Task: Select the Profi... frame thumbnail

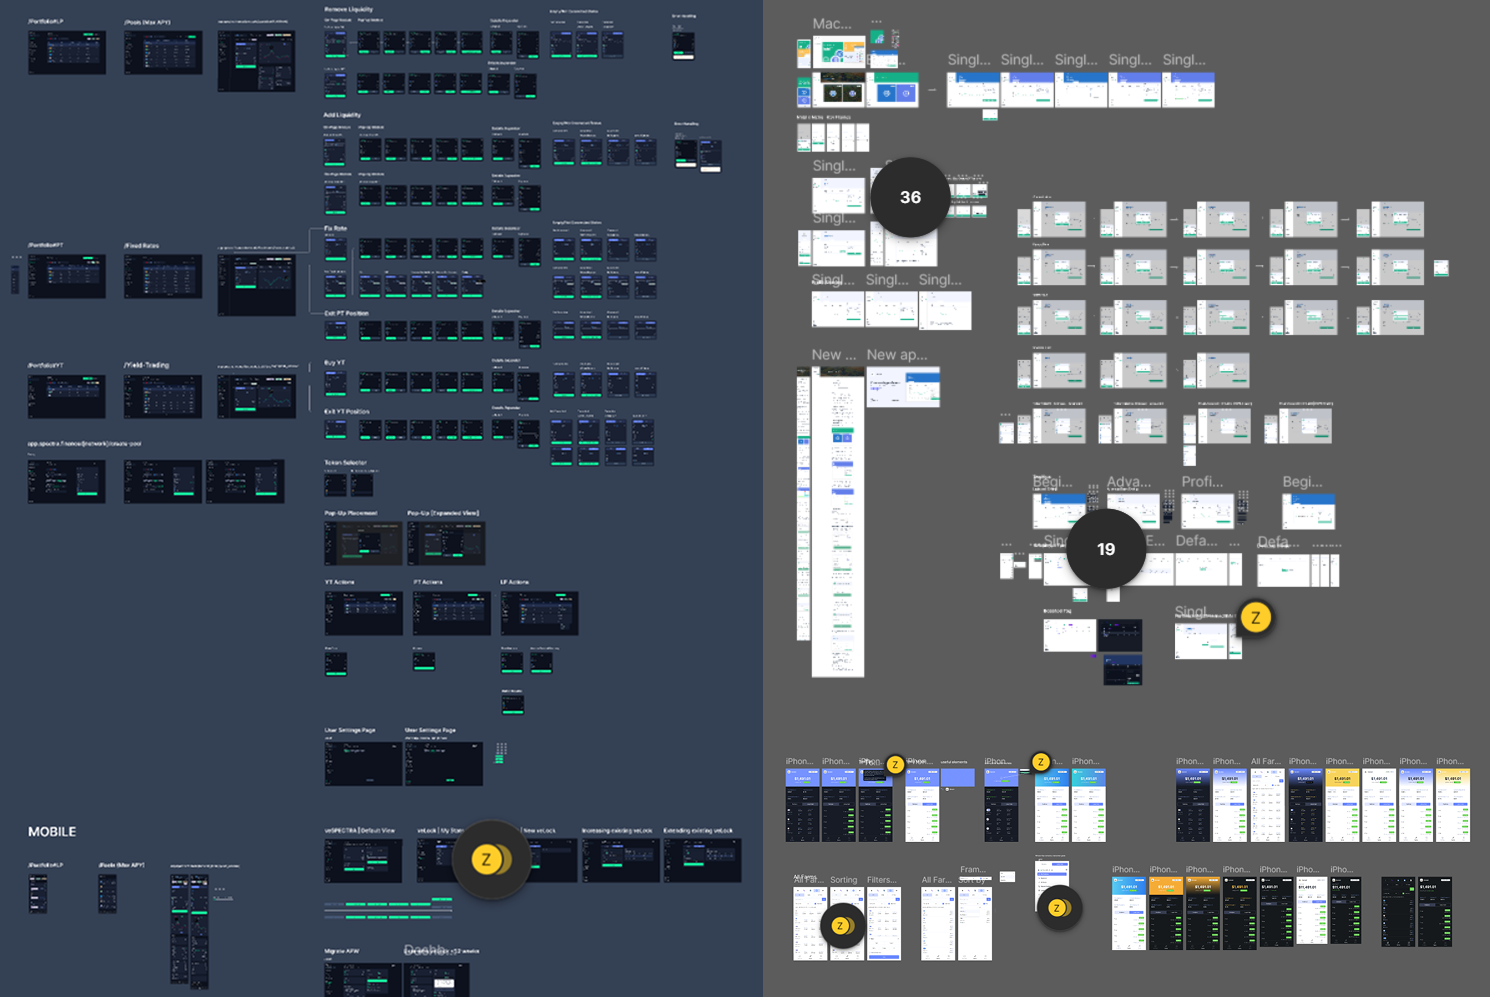Action: coord(1207,510)
